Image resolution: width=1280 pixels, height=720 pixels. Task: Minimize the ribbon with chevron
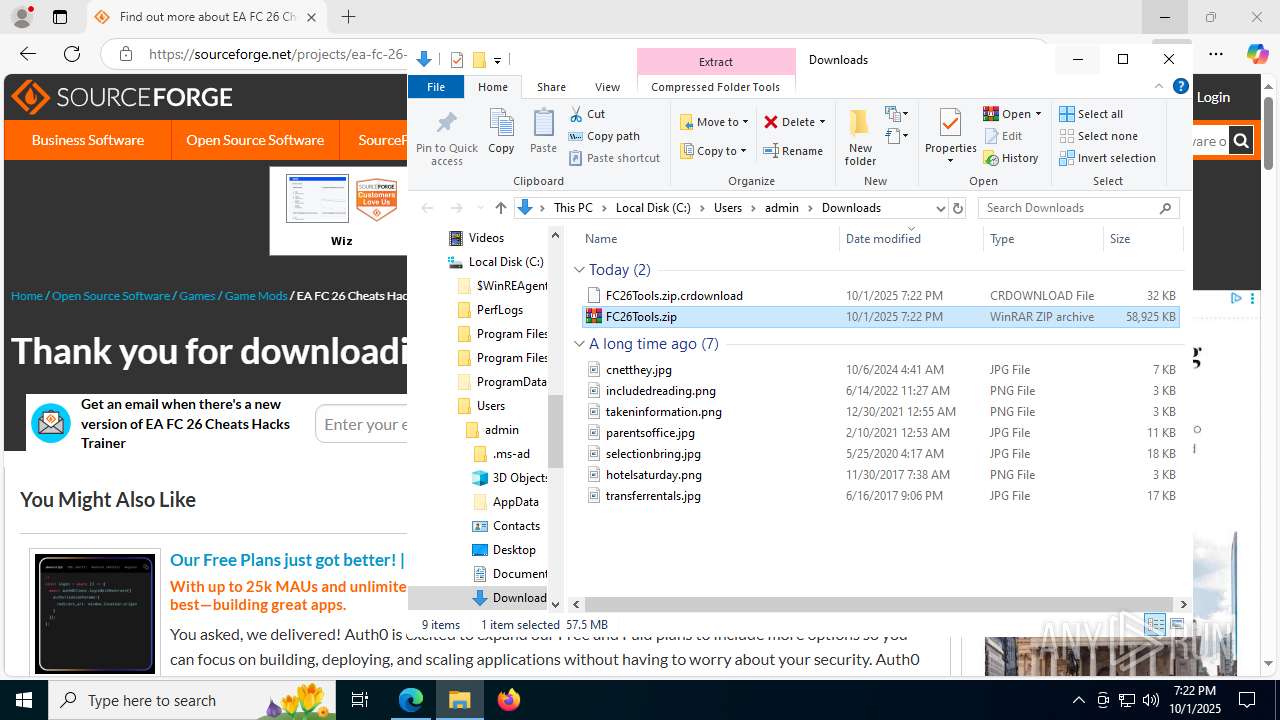coord(1160,87)
